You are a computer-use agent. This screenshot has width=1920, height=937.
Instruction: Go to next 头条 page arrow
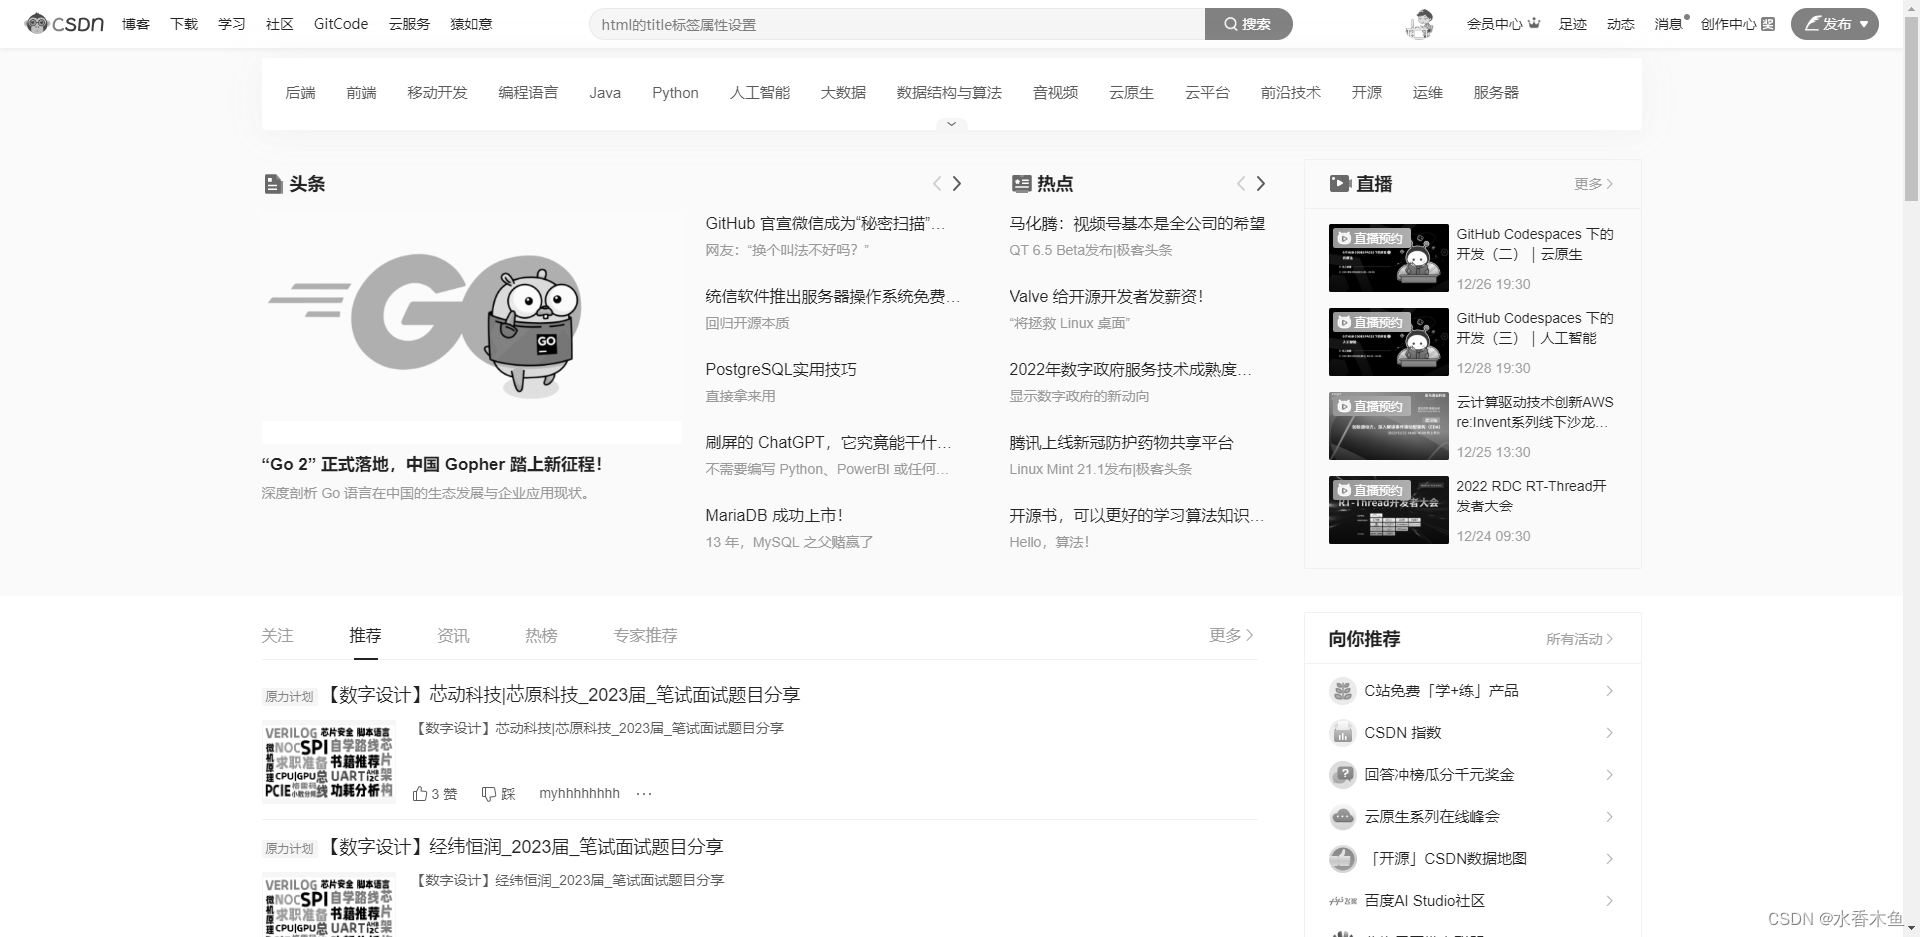click(x=957, y=184)
